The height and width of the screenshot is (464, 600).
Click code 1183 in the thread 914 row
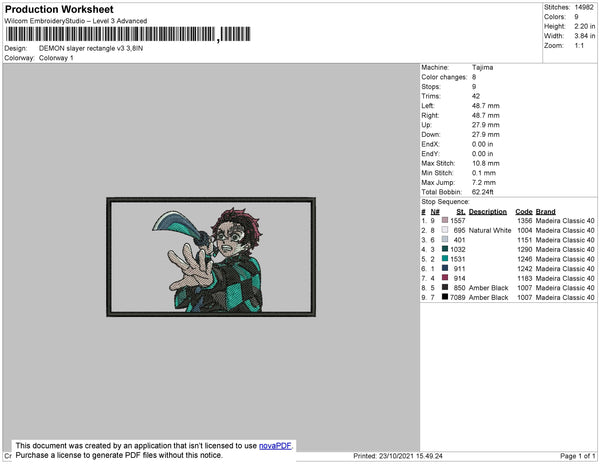point(525,278)
